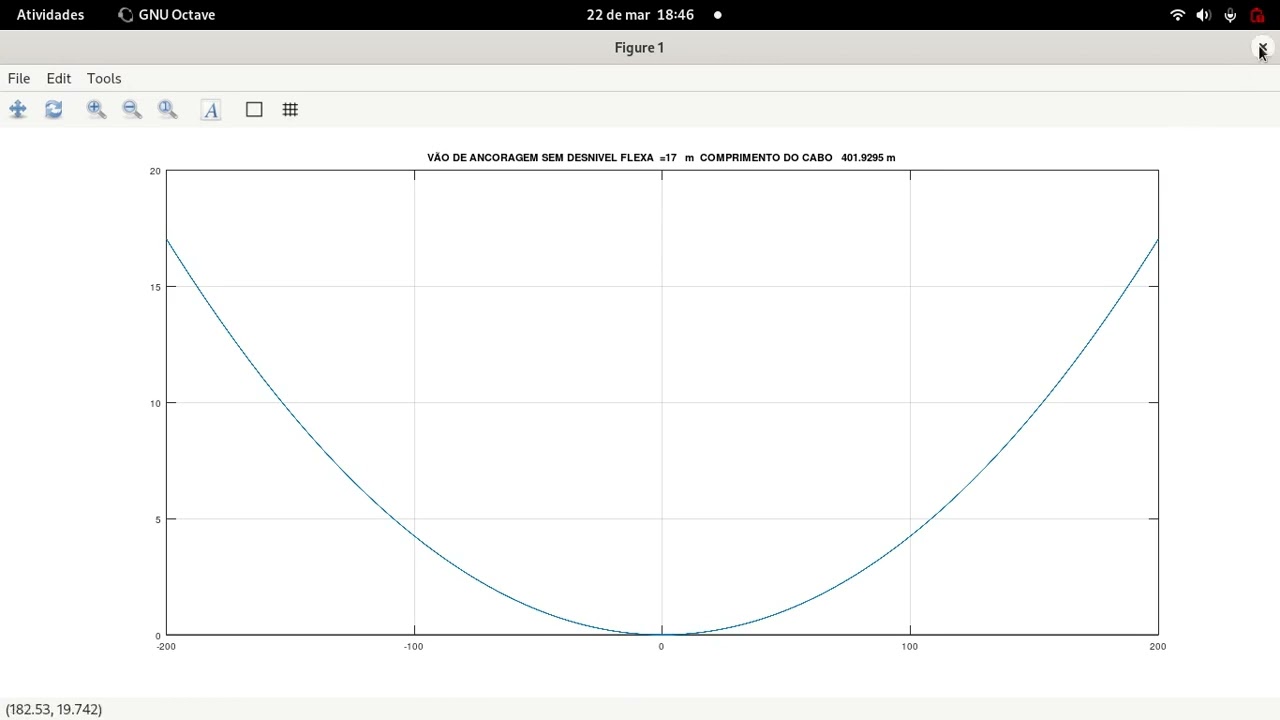Click the Automatic limits zoom icon
The width and height of the screenshot is (1280, 720).
pos(168,110)
